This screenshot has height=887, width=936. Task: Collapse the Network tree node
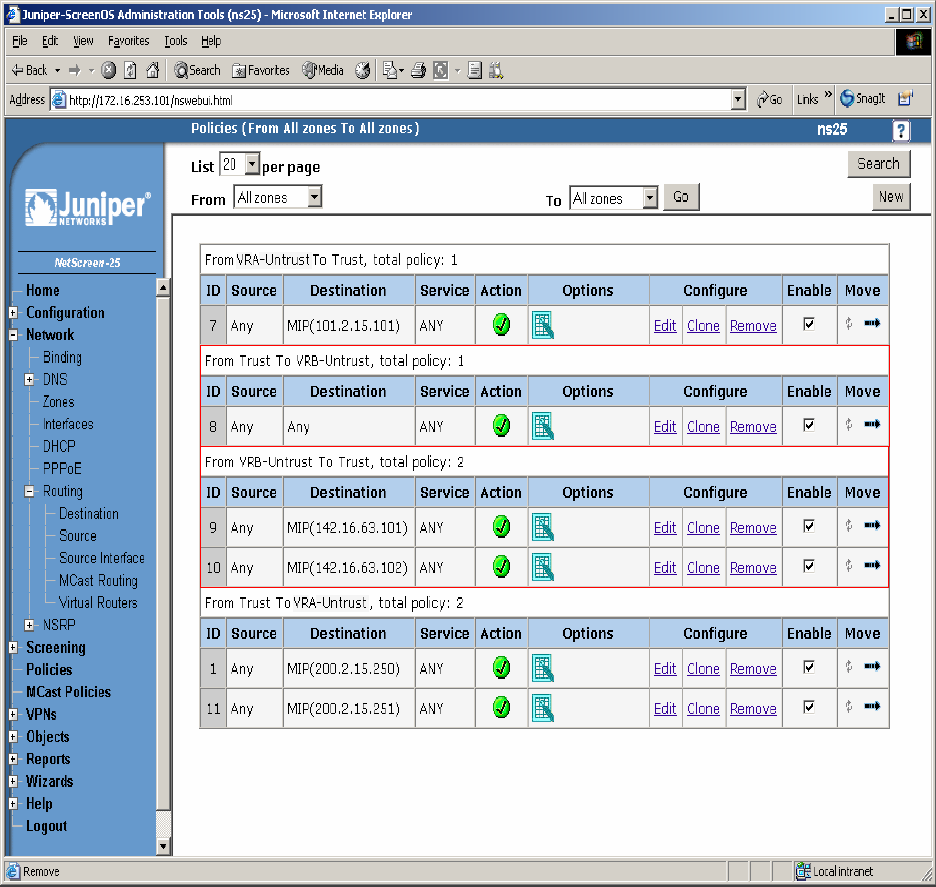pos(13,335)
